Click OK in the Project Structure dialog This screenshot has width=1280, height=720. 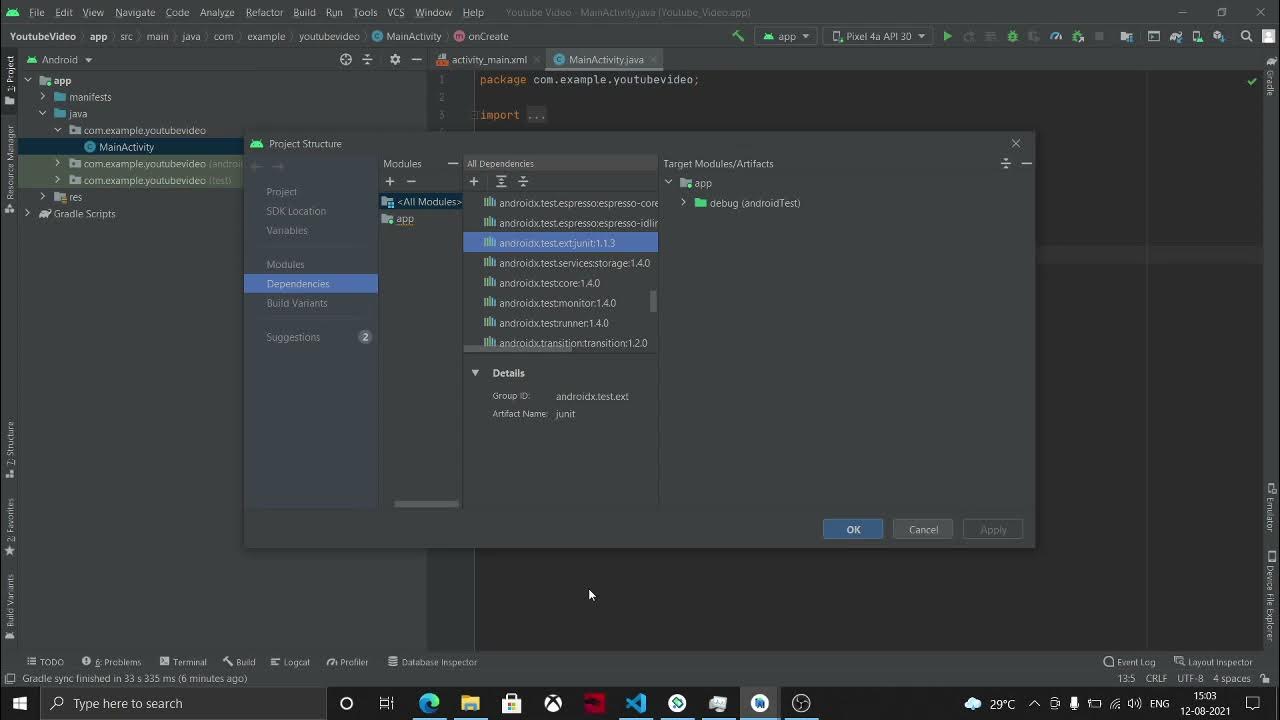coord(853,529)
